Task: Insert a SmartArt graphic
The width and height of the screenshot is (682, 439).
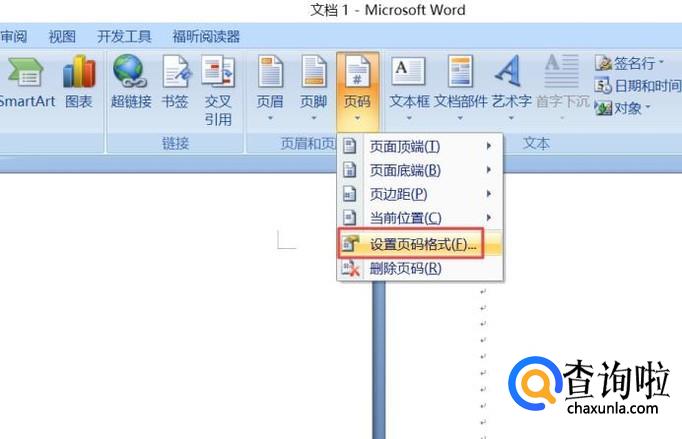Action: click(x=26, y=82)
